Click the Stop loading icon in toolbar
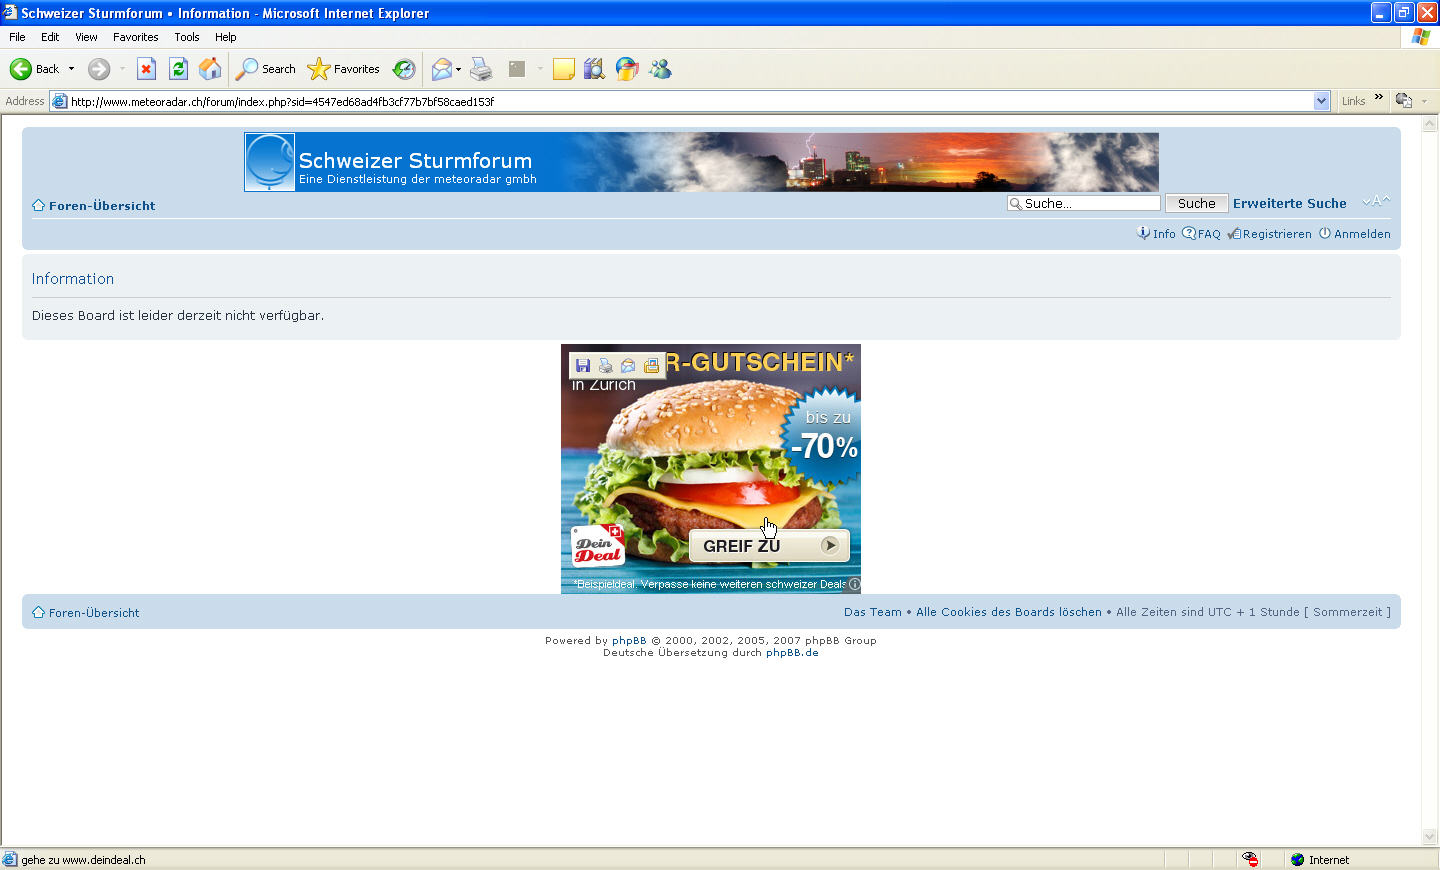1440x870 pixels. coord(146,69)
